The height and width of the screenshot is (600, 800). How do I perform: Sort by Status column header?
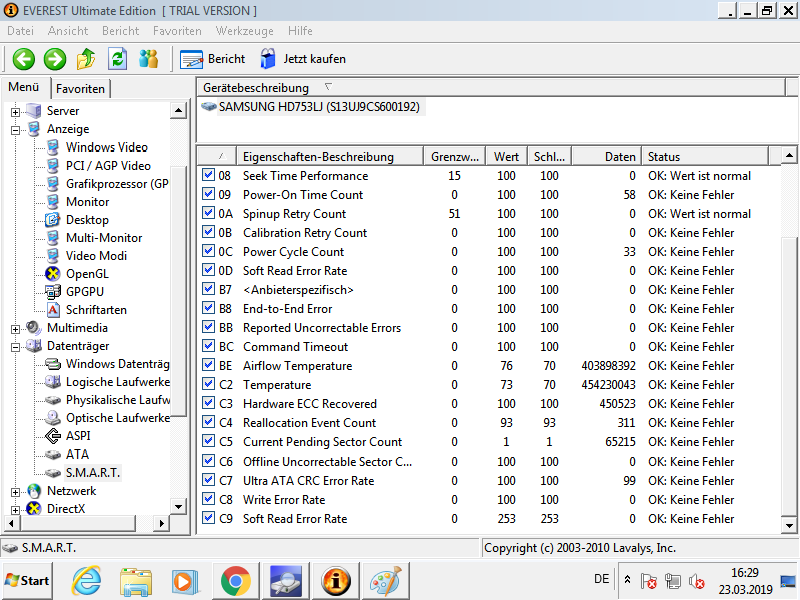pos(705,157)
